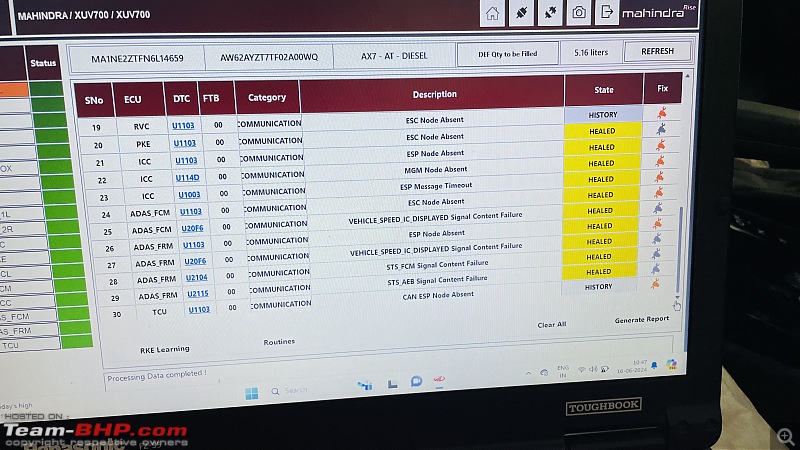Click the HISTORY state in SNo 19 row
800x450 pixels.
(603, 115)
